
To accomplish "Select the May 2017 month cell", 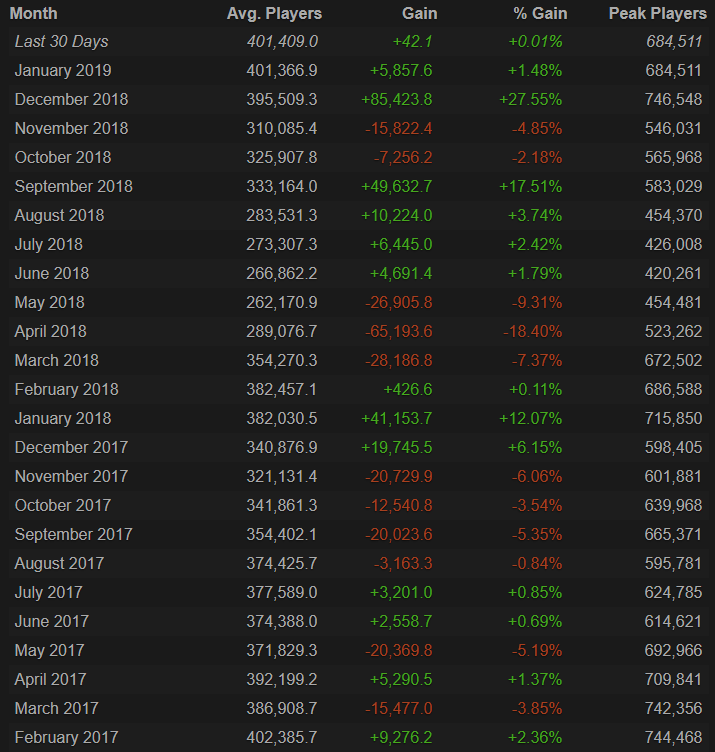I will 49,650.
